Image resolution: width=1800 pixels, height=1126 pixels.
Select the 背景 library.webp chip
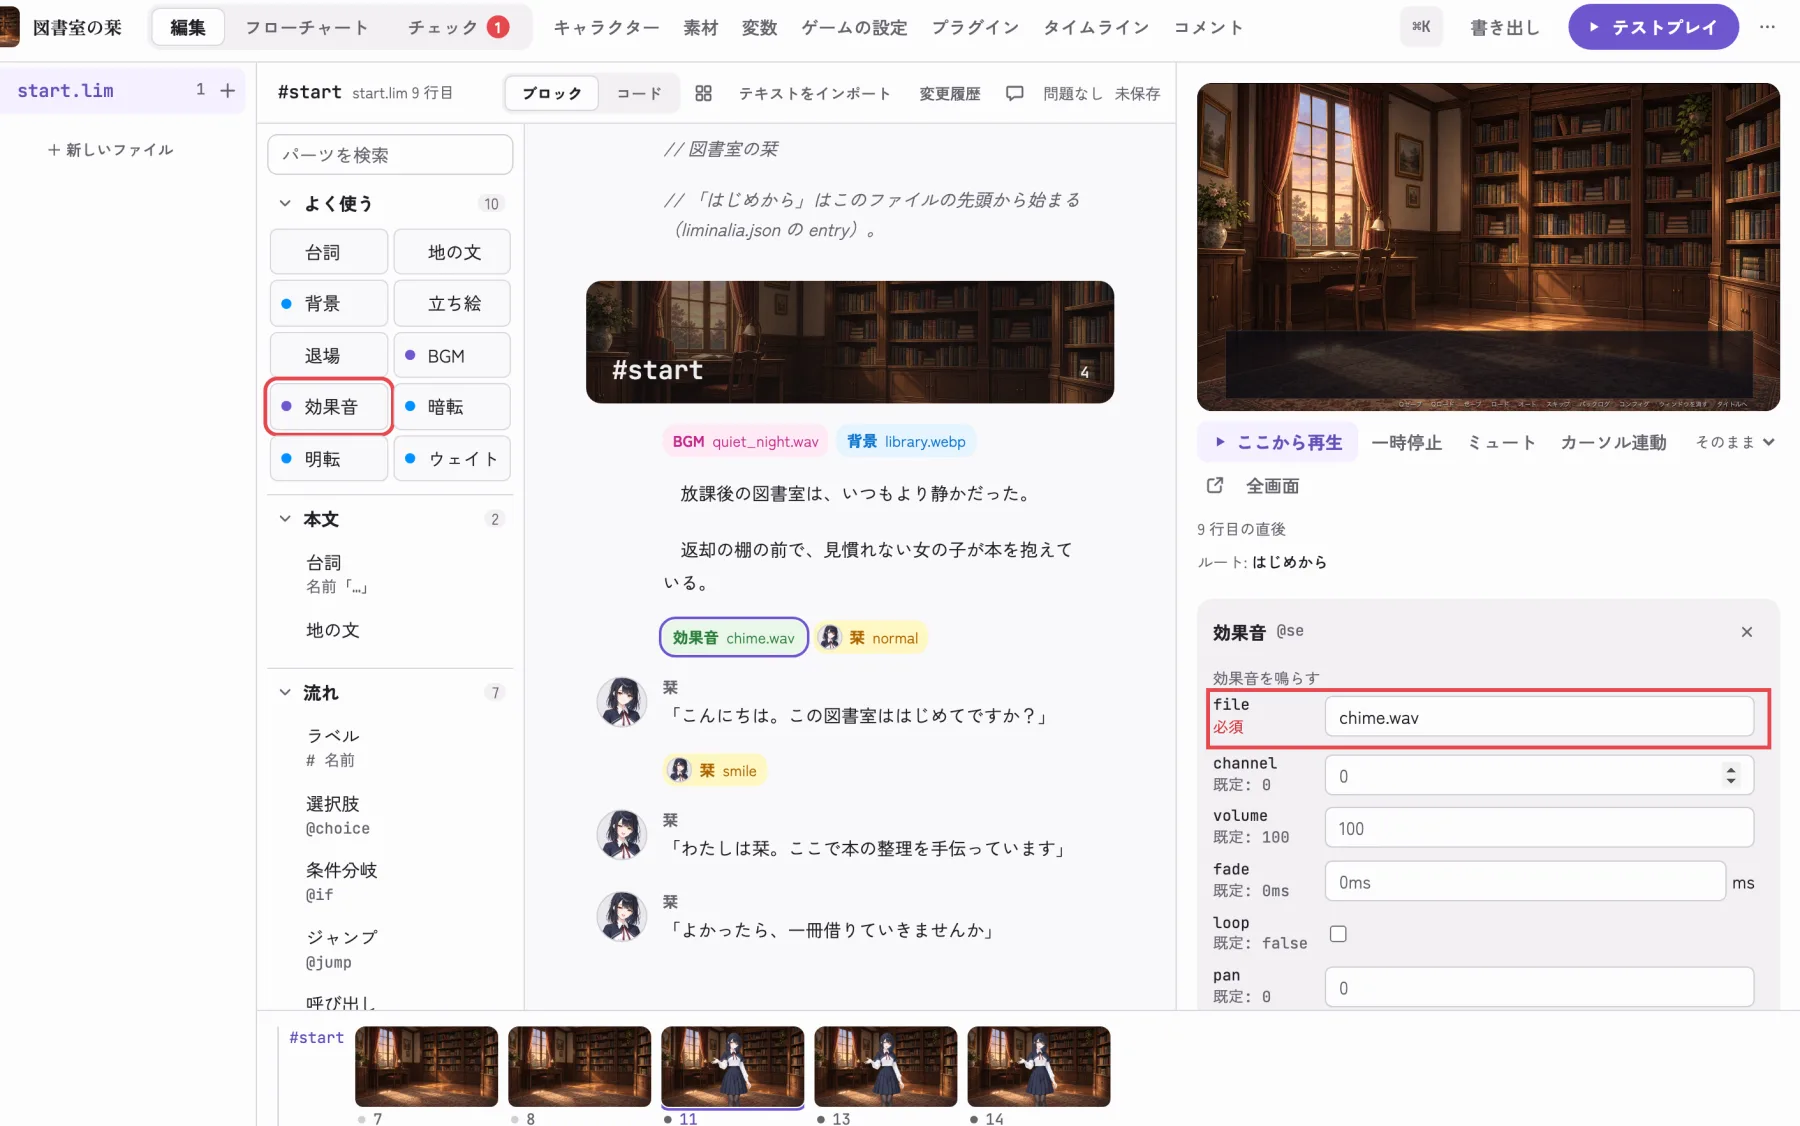point(906,441)
